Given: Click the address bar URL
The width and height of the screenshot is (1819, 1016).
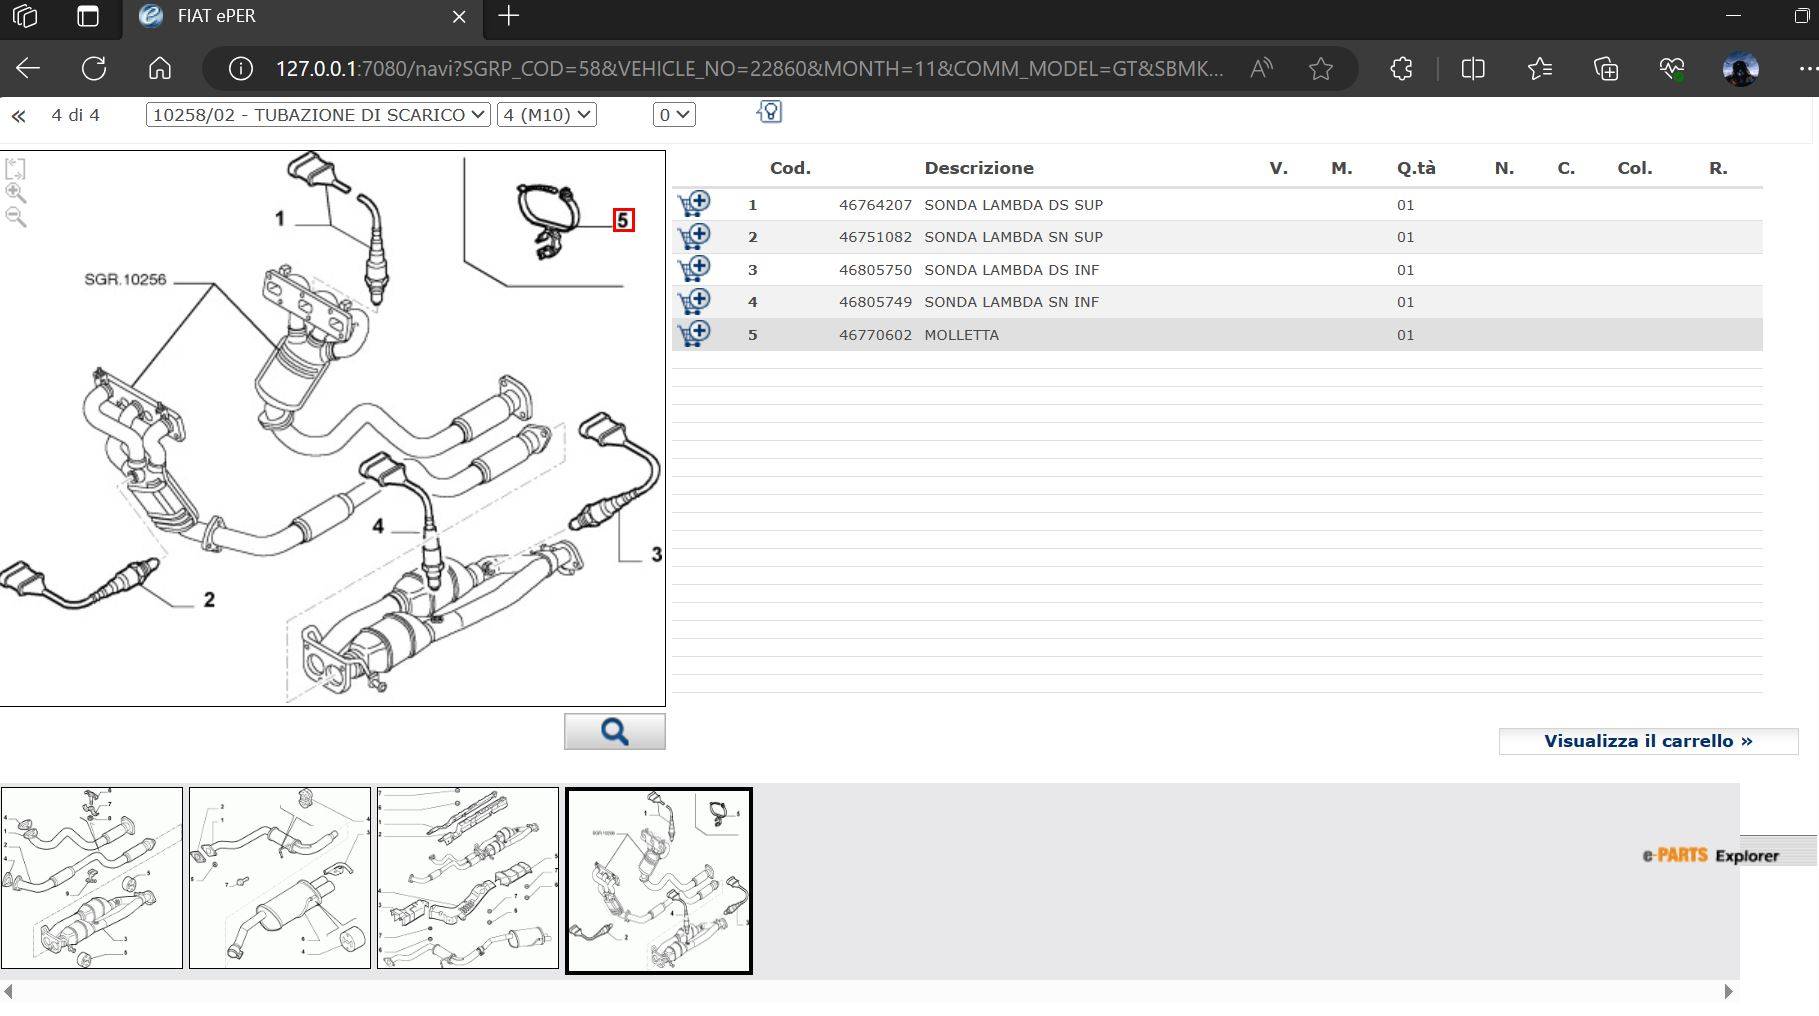Looking at the screenshot, I should point(749,68).
